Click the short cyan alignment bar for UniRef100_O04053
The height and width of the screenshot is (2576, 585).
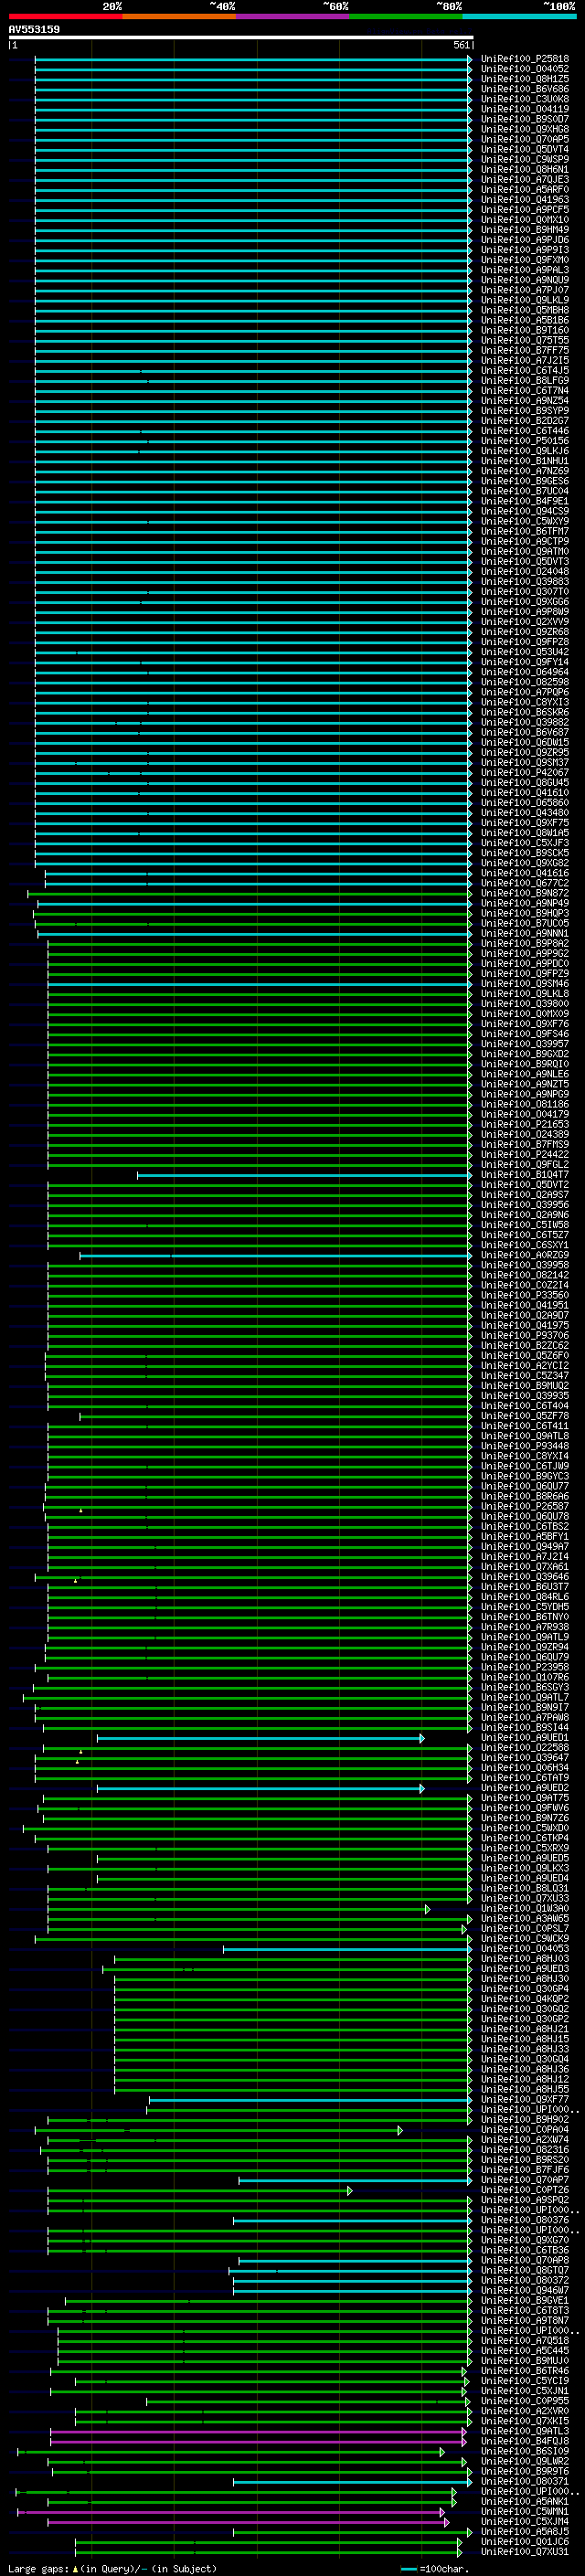tap(348, 1949)
